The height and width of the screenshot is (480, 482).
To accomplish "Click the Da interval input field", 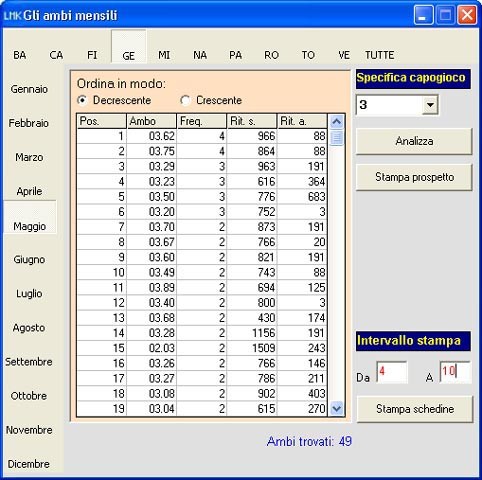I will click(392, 372).
